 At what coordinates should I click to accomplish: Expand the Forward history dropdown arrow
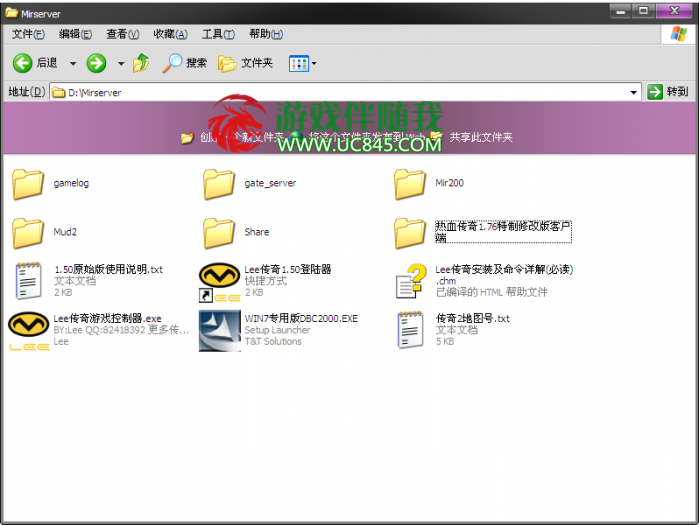pos(121,64)
